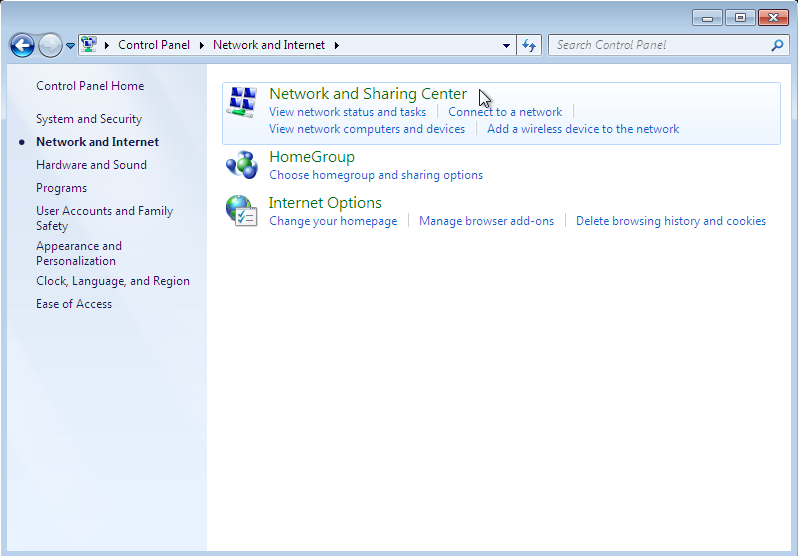Click Change your homepage
The image size is (798, 556).
333,221
